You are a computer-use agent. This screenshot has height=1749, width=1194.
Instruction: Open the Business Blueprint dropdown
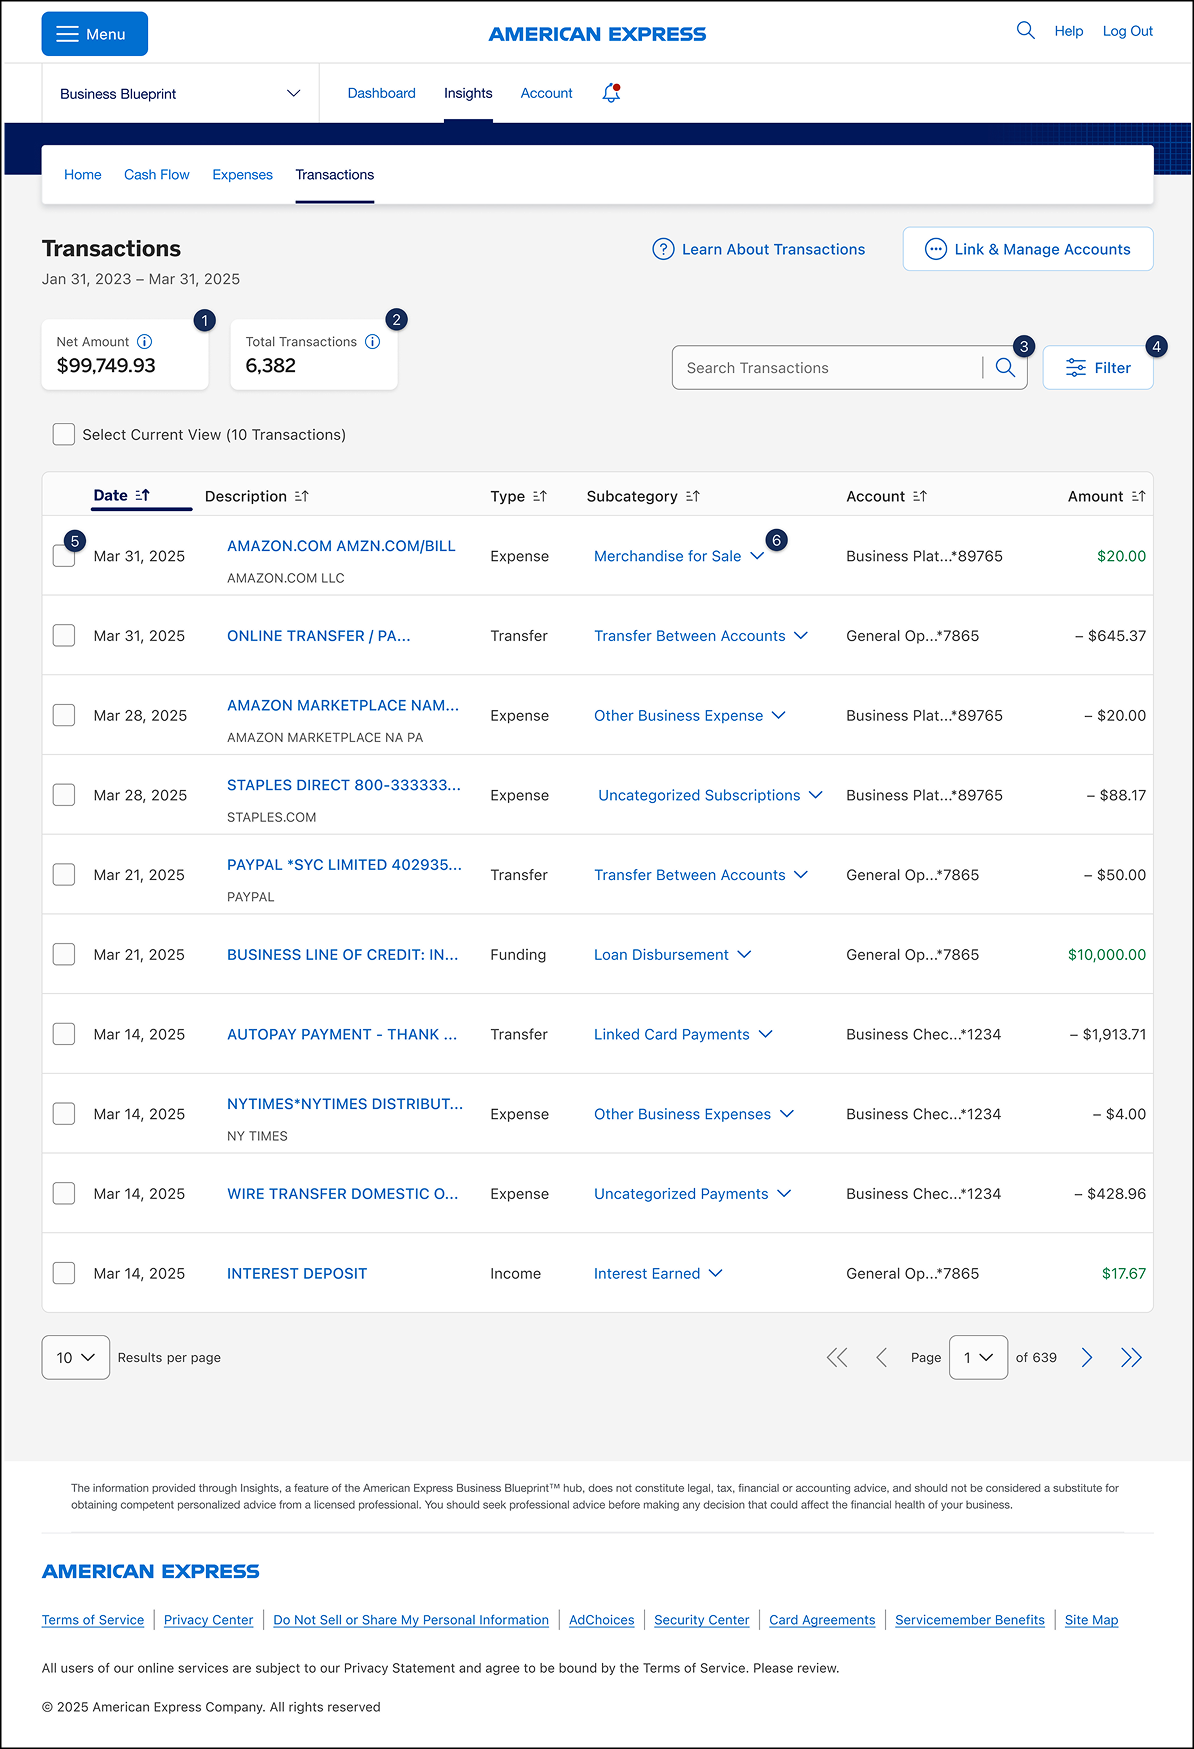coord(180,93)
